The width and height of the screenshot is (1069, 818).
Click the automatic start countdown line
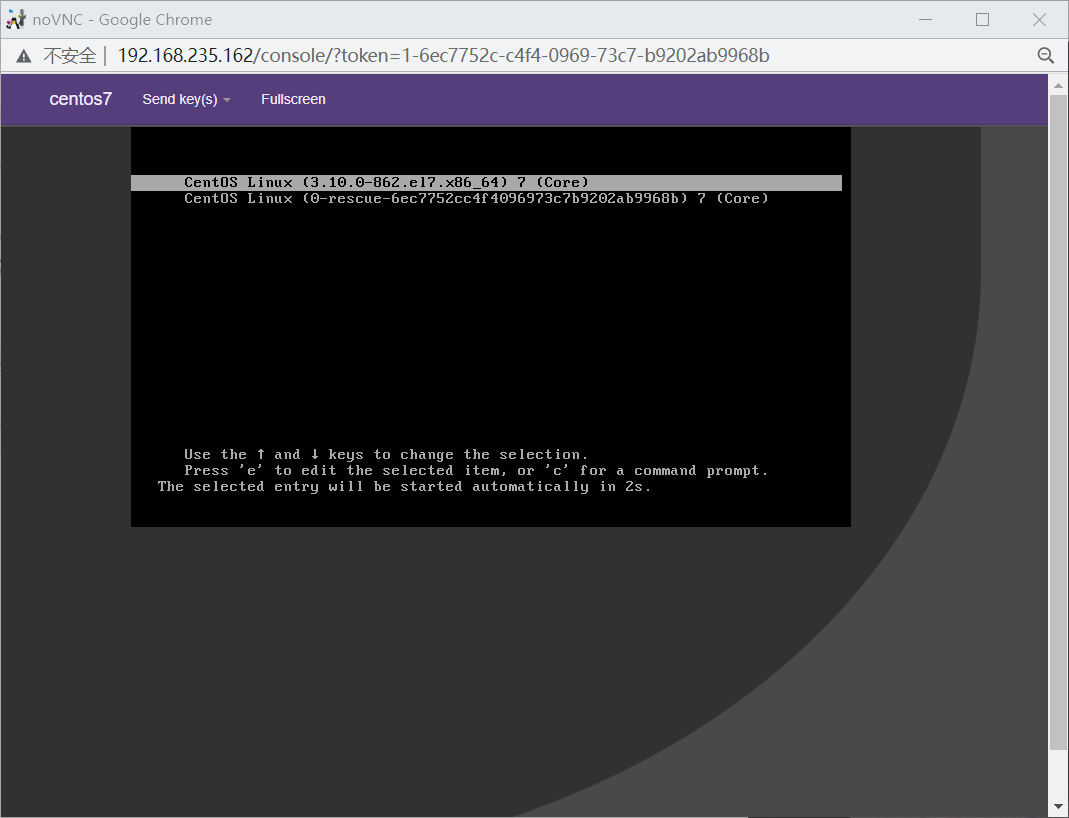404,487
